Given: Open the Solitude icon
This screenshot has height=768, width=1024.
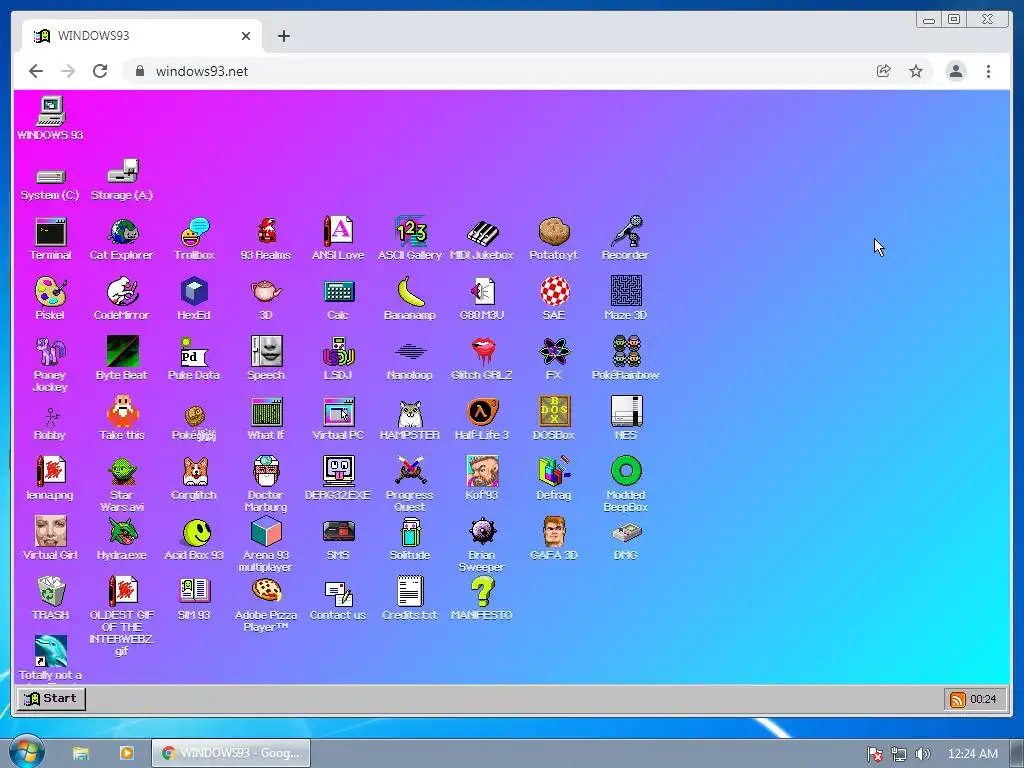Looking at the screenshot, I should [x=410, y=532].
